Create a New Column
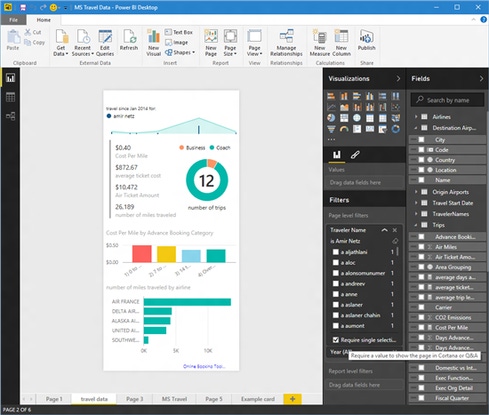 pyautogui.click(x=341, y=43)
